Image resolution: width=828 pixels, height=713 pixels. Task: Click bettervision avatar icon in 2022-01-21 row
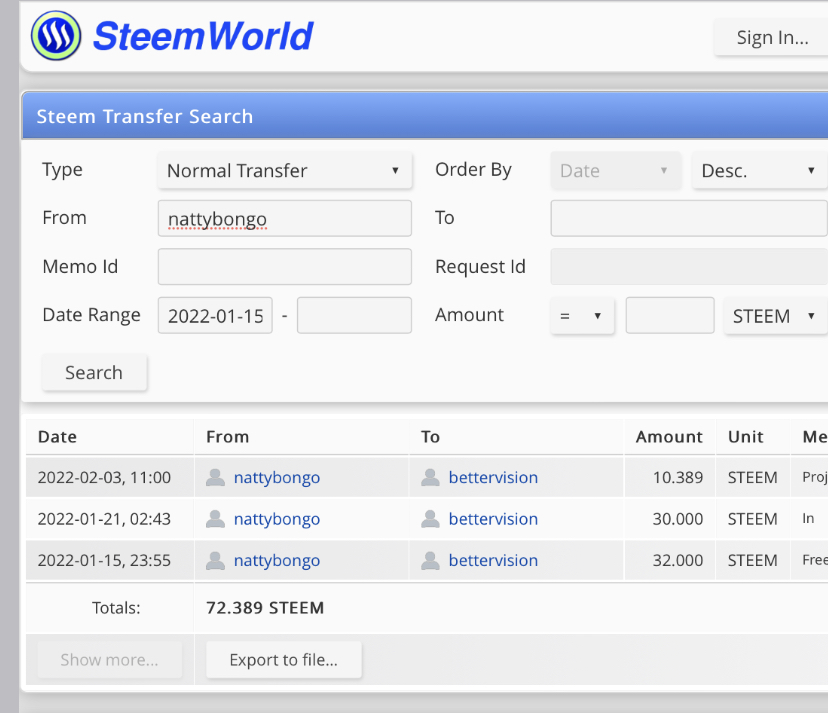coord(430,519)
